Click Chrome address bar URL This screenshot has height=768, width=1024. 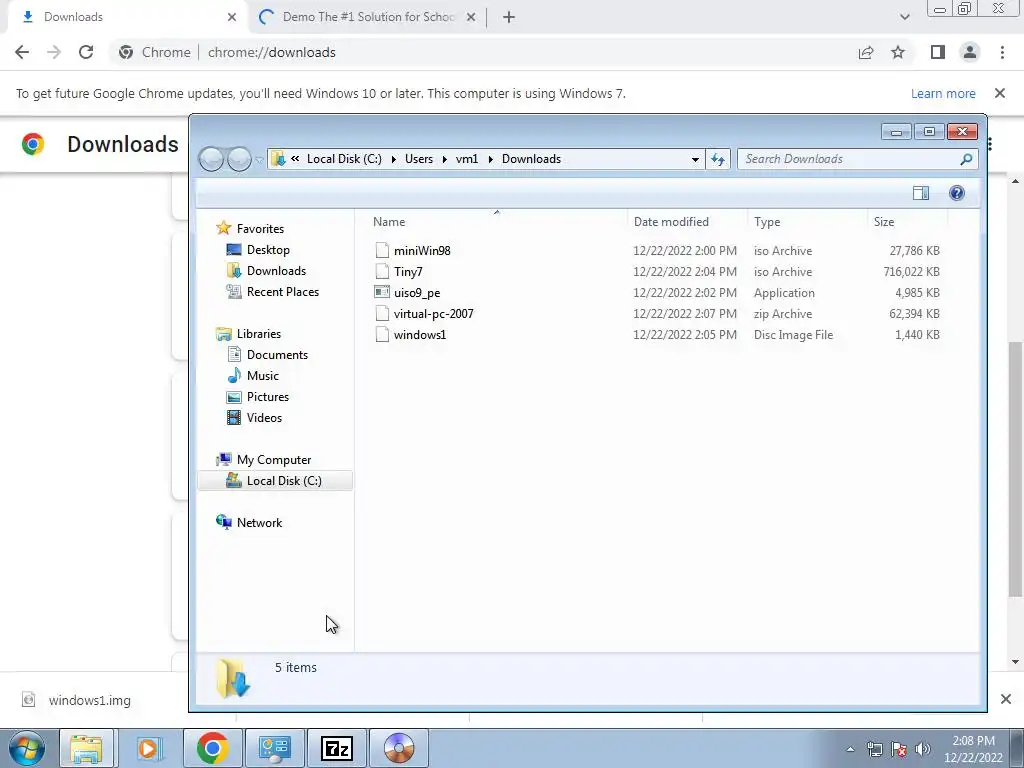click(272, 52)
